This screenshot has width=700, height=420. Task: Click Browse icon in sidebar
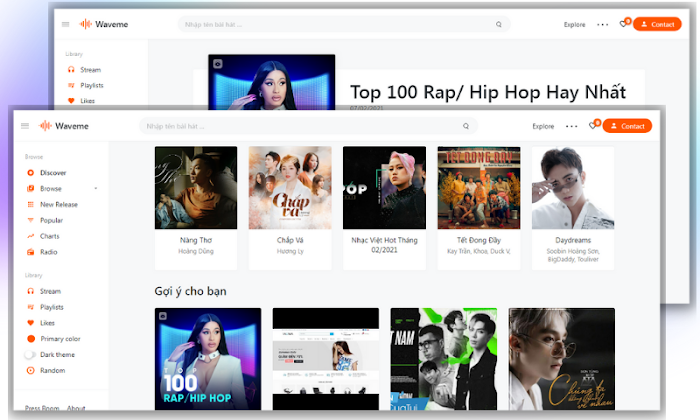tap(30, 188)
